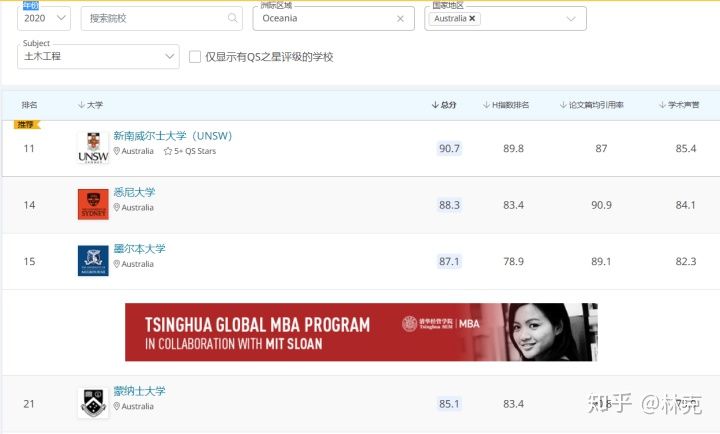
Task: Click the 85.1 total score of 蒙纳士大学
Action: pos(449,404)
